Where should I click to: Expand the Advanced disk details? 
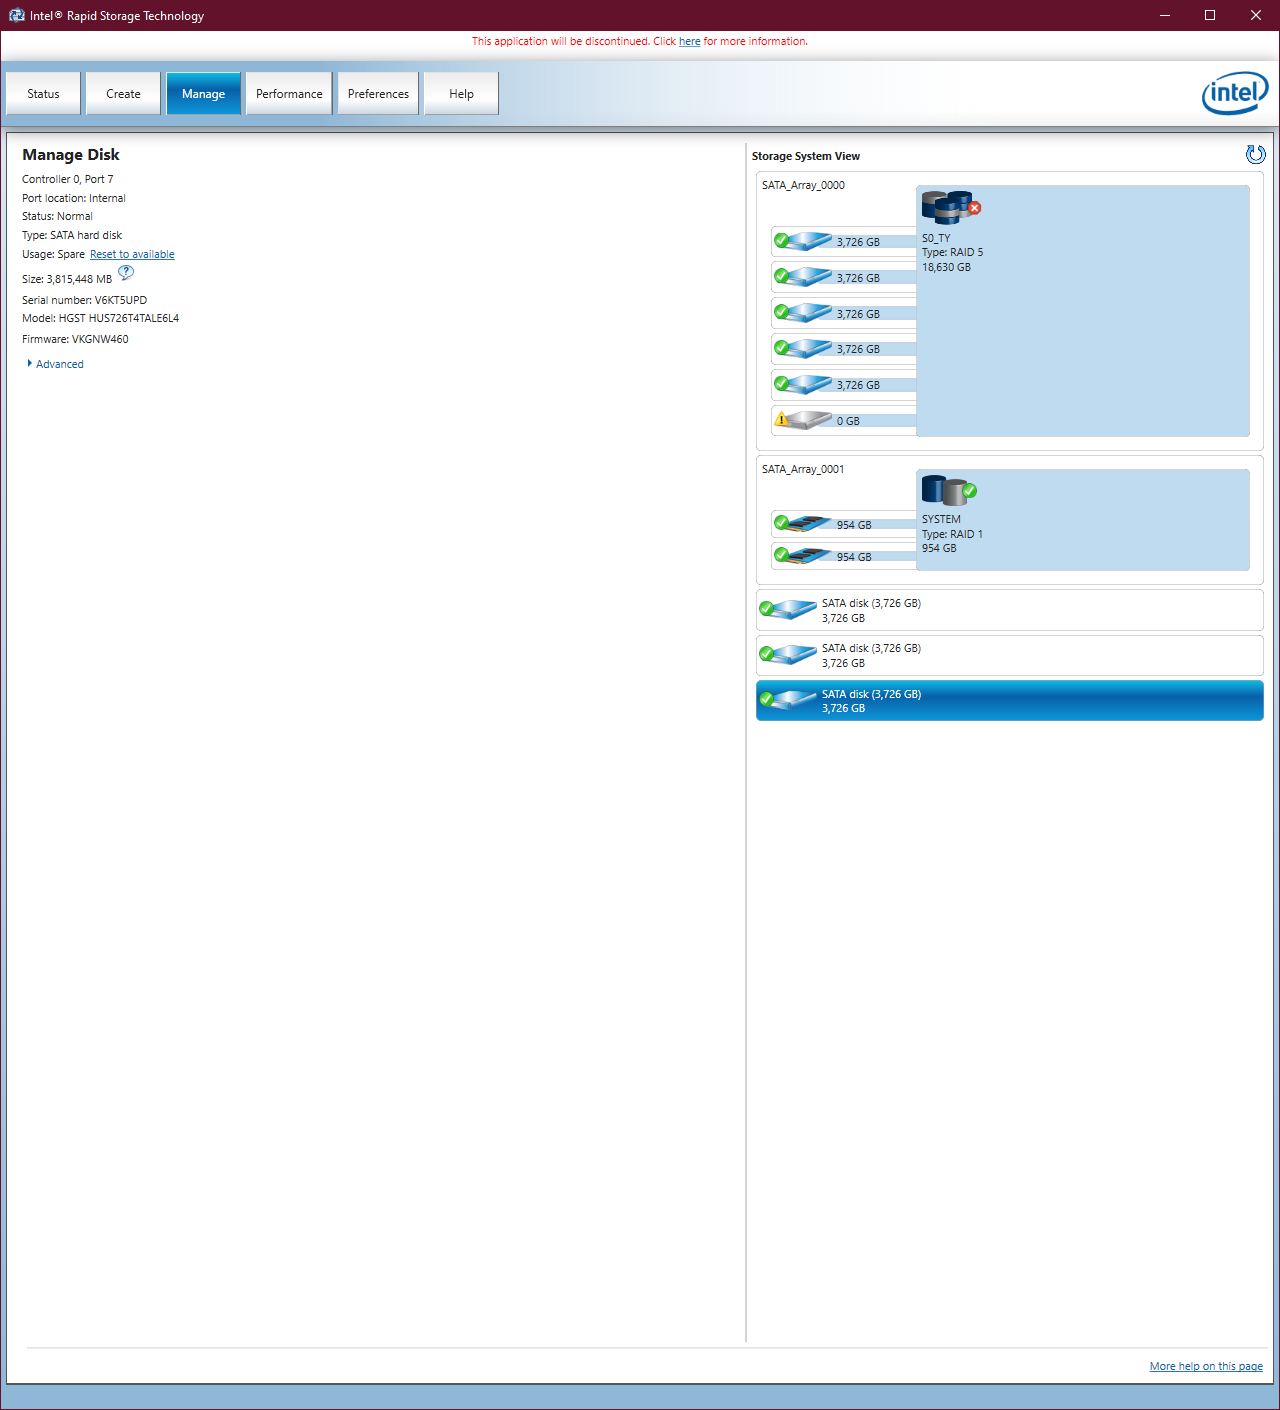[55, 364]
